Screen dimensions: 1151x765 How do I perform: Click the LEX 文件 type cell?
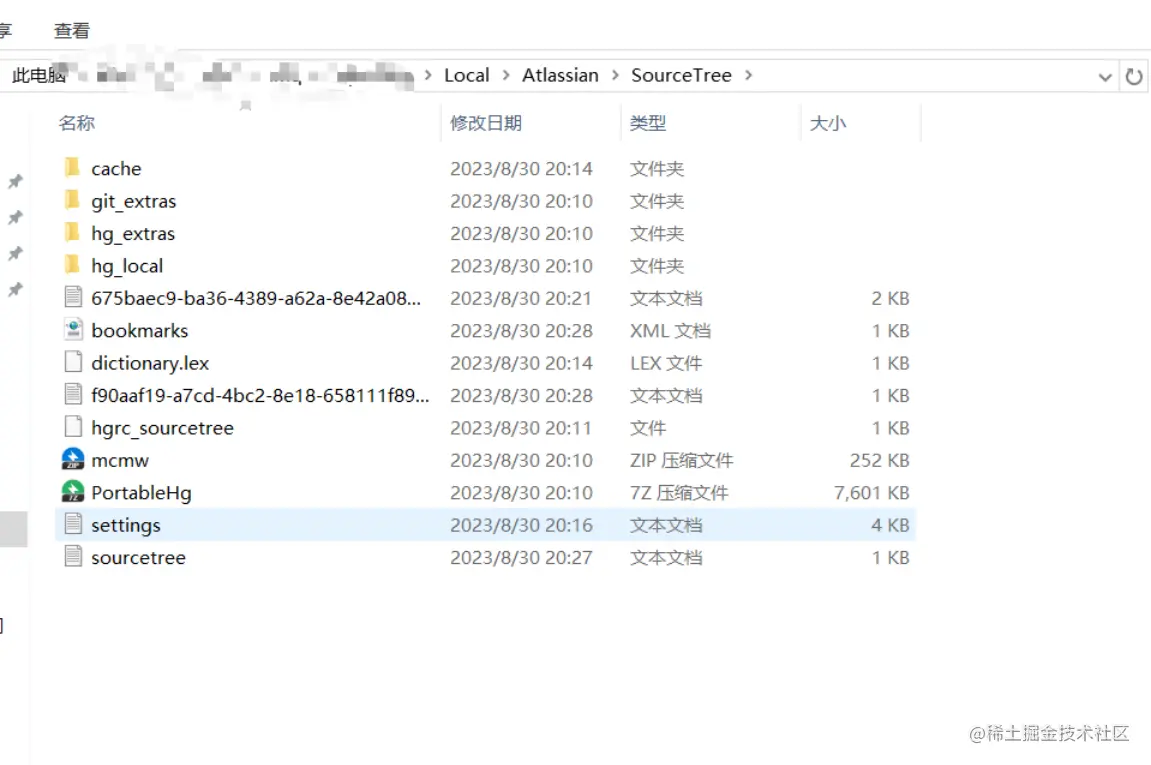coord(665,363)
